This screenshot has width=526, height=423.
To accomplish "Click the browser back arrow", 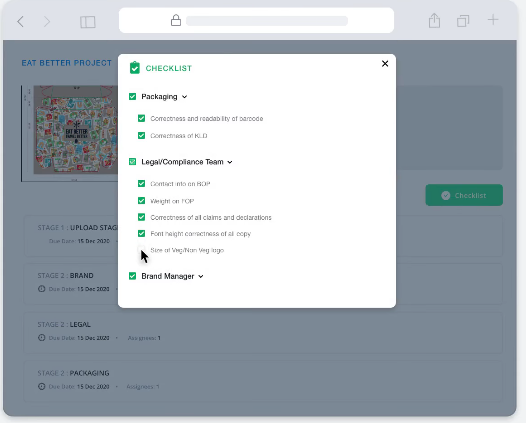I will click(20, 22).
